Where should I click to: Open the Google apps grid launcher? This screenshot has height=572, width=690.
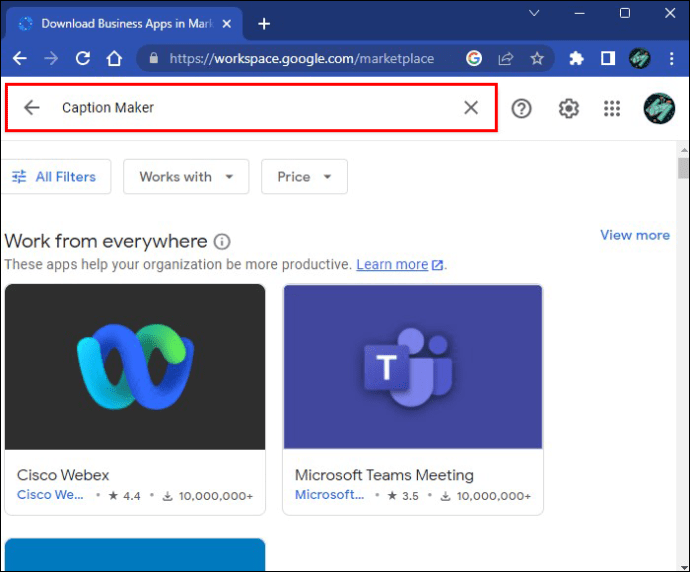point(612,108)
